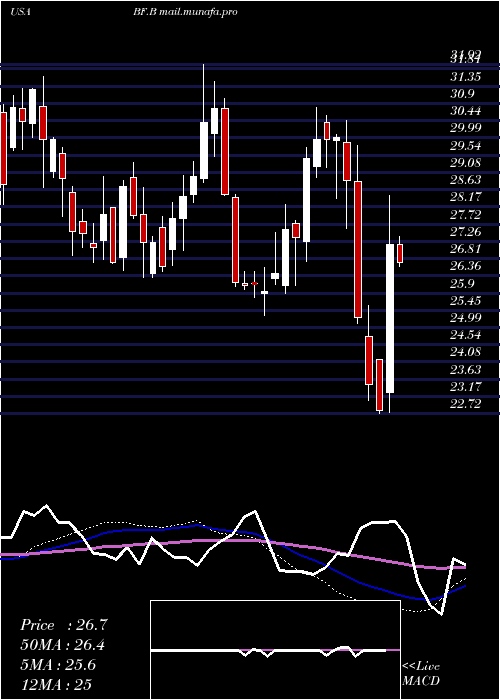
Task: Click the 23.17 price axis label
Action: click(x=465, y=387)
